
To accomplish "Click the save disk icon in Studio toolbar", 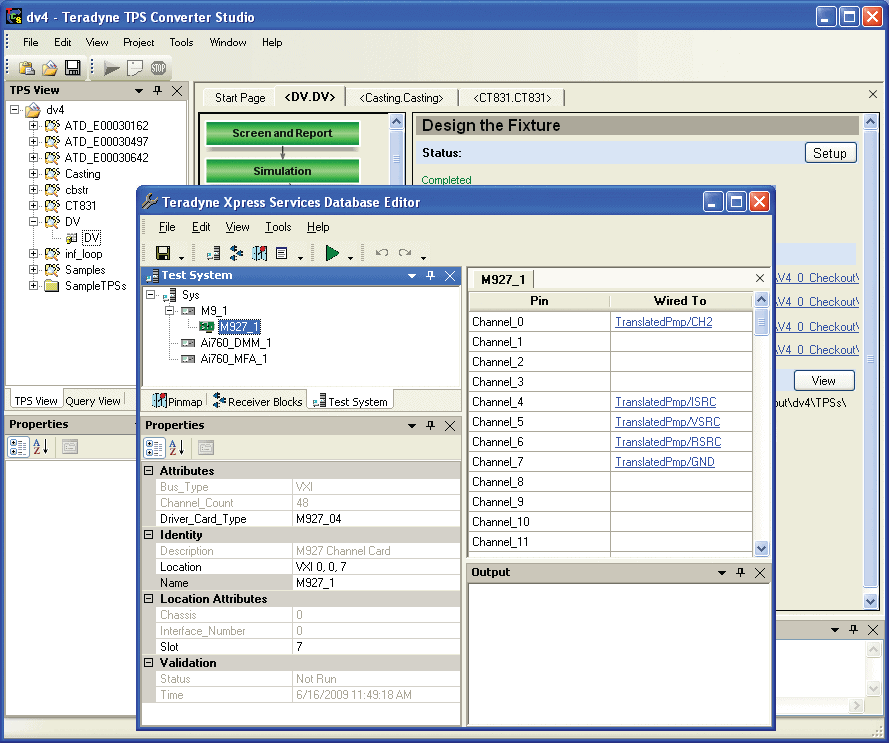I will [x=73, y=68].
